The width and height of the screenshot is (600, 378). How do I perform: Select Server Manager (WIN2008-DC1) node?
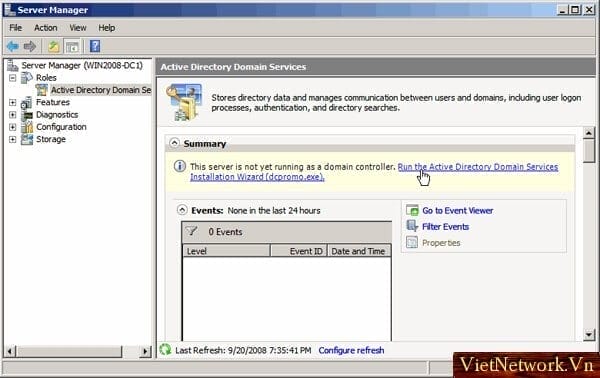[82, 65]
